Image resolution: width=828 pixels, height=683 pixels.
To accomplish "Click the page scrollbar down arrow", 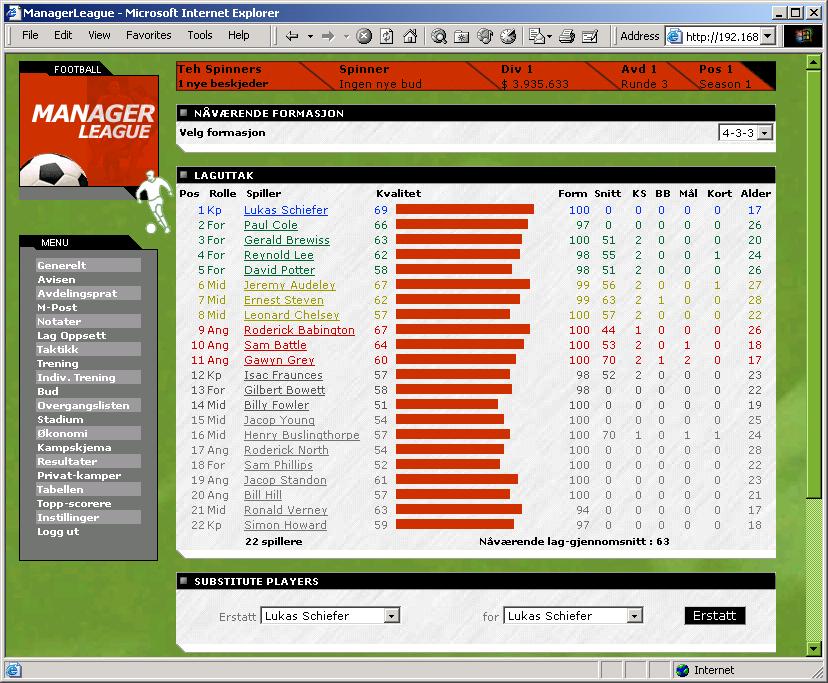I will (813, 648).
